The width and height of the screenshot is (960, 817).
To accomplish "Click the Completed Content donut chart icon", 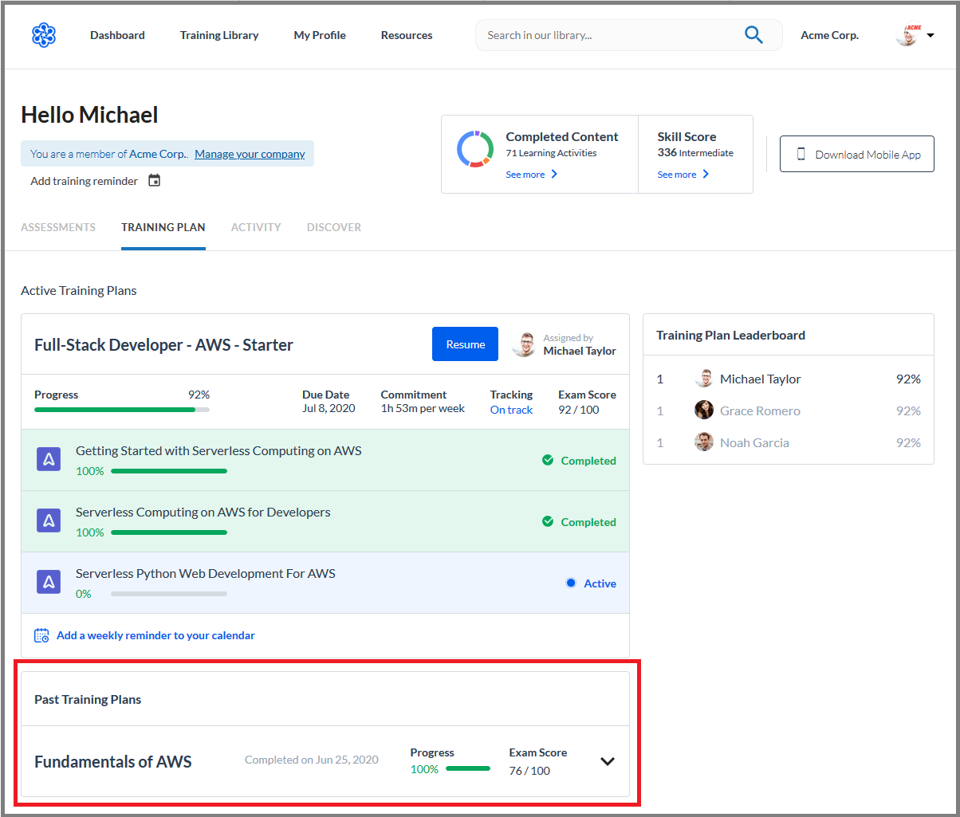I will [x=475, y=149].
